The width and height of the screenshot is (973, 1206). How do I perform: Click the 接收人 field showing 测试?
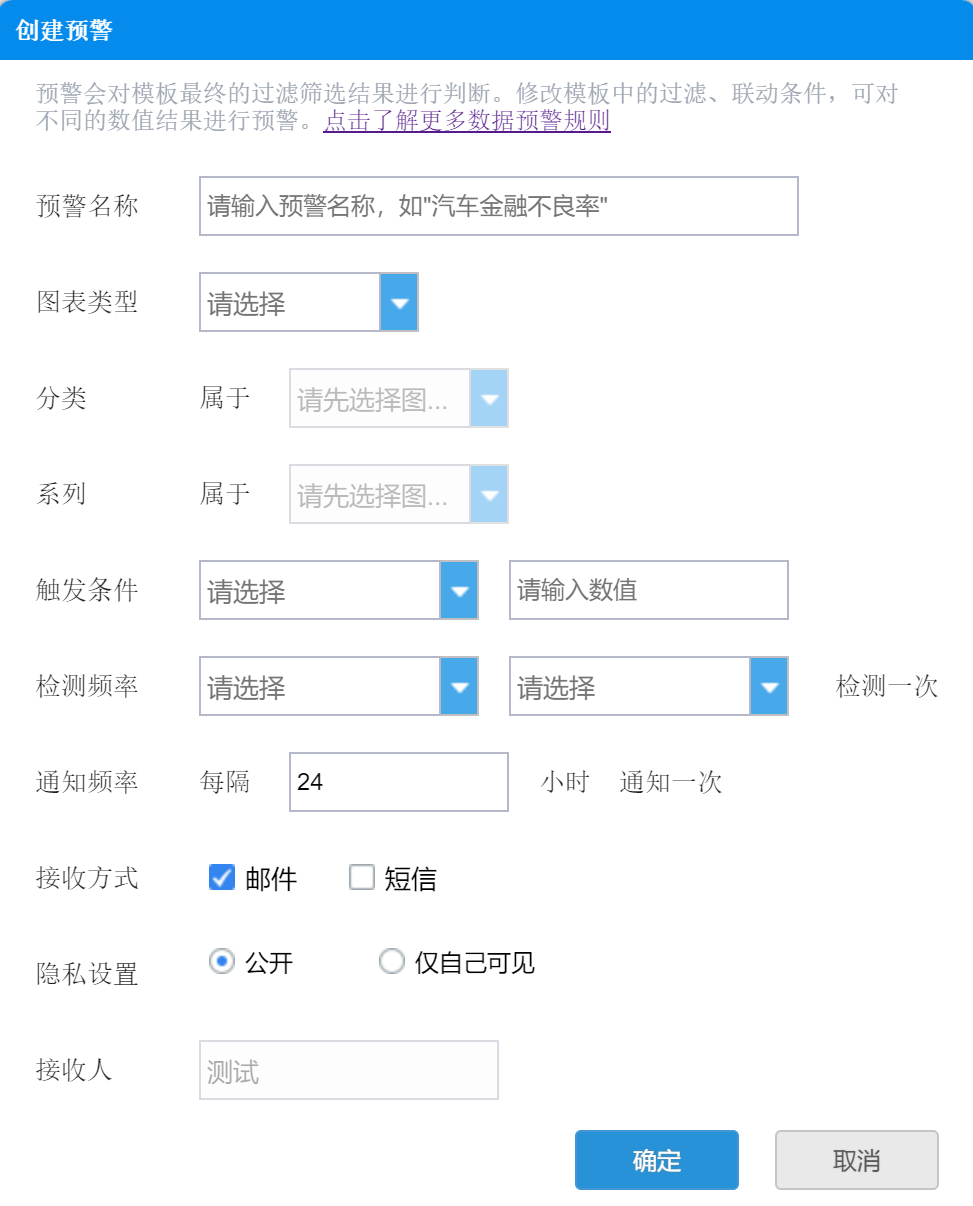click(348, 1070)
